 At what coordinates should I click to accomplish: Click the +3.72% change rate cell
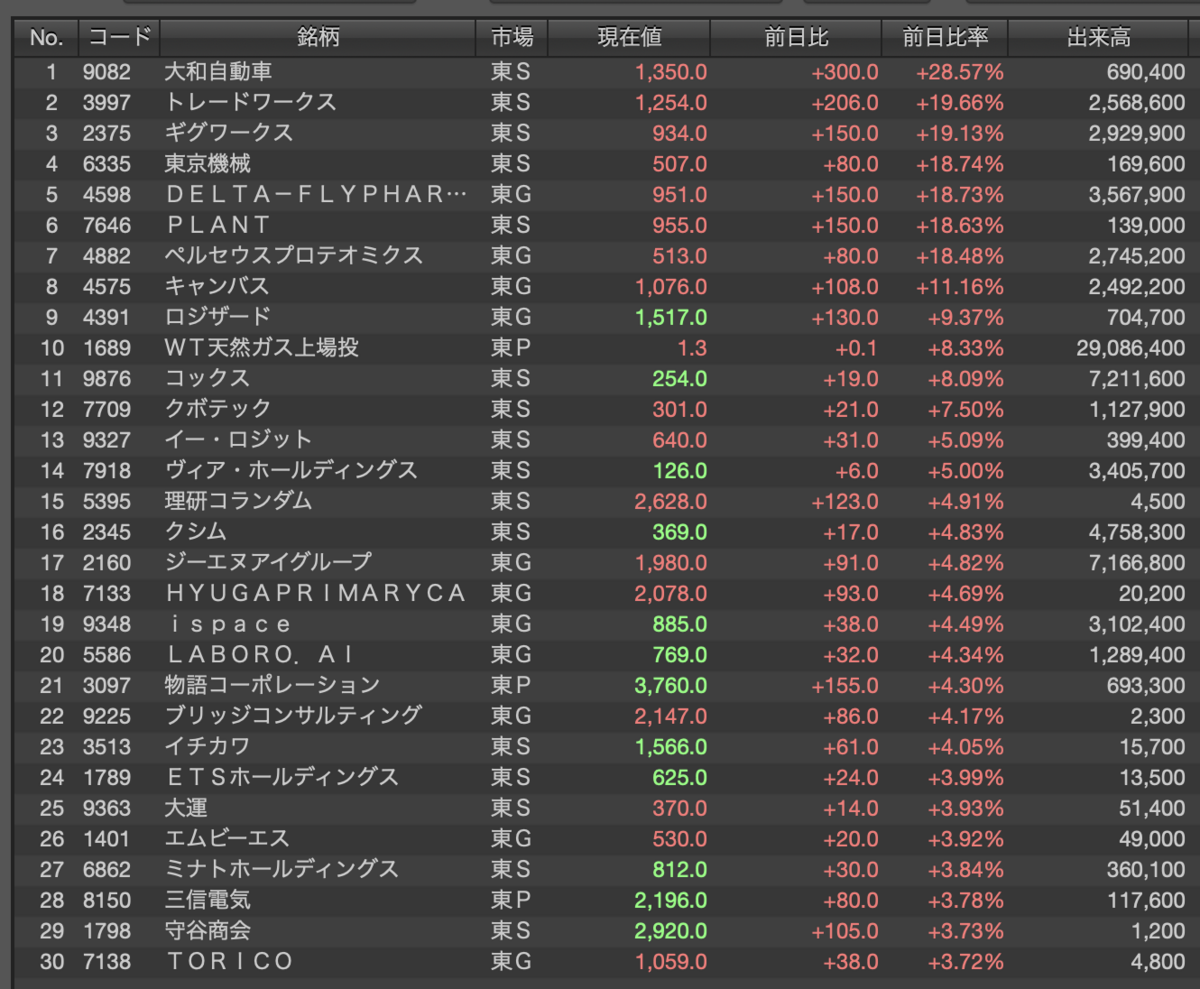(x=964, y=961)
